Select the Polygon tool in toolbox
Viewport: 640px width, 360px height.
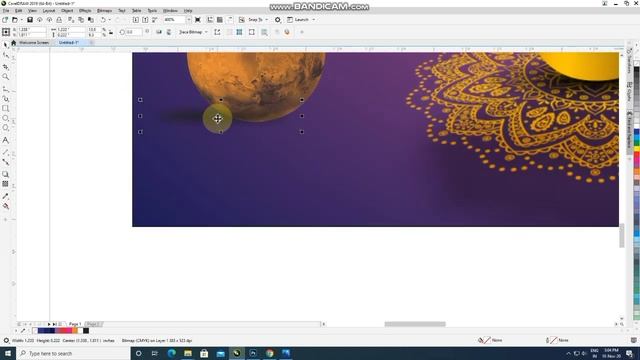pyautogui.click(x=5, y=128)
